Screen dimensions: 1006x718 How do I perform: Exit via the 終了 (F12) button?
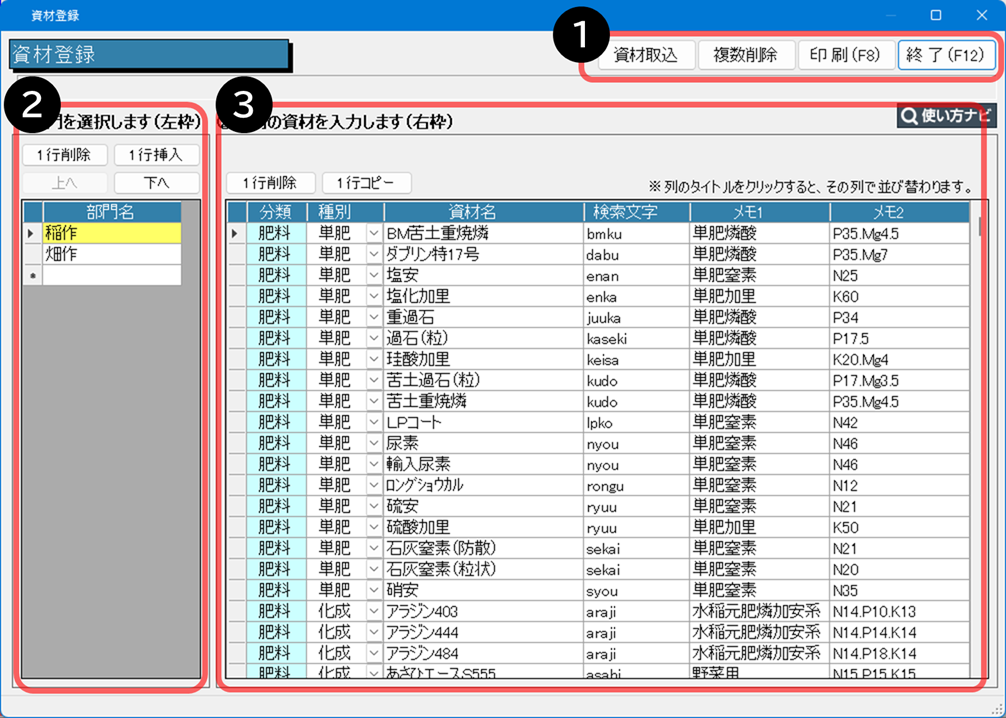pos(946,55)
